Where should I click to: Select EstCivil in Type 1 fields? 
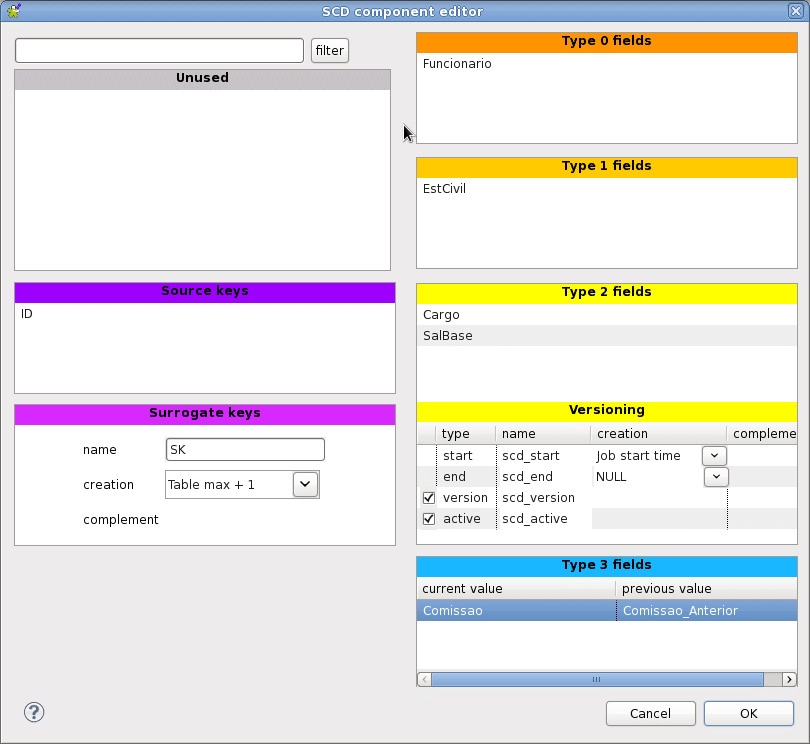point(444,188)
